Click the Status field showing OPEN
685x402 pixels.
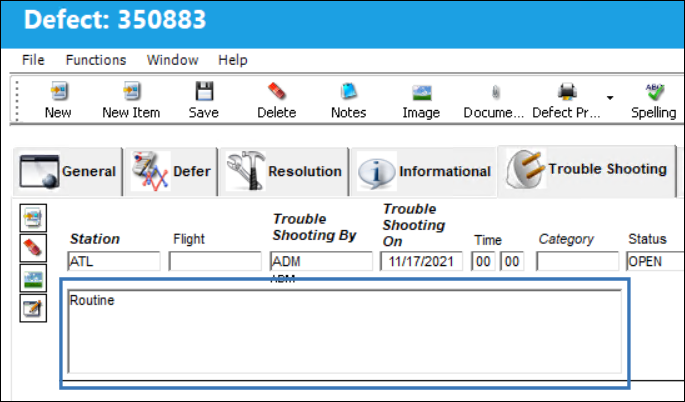pos(655,261)
